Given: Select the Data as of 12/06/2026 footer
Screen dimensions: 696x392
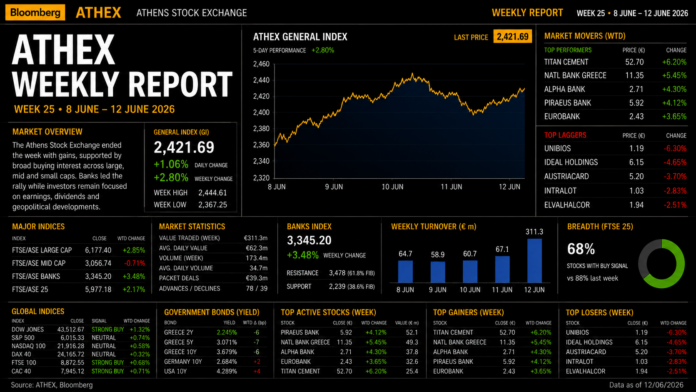Looking at the screenshot, I should click(646, 385).
